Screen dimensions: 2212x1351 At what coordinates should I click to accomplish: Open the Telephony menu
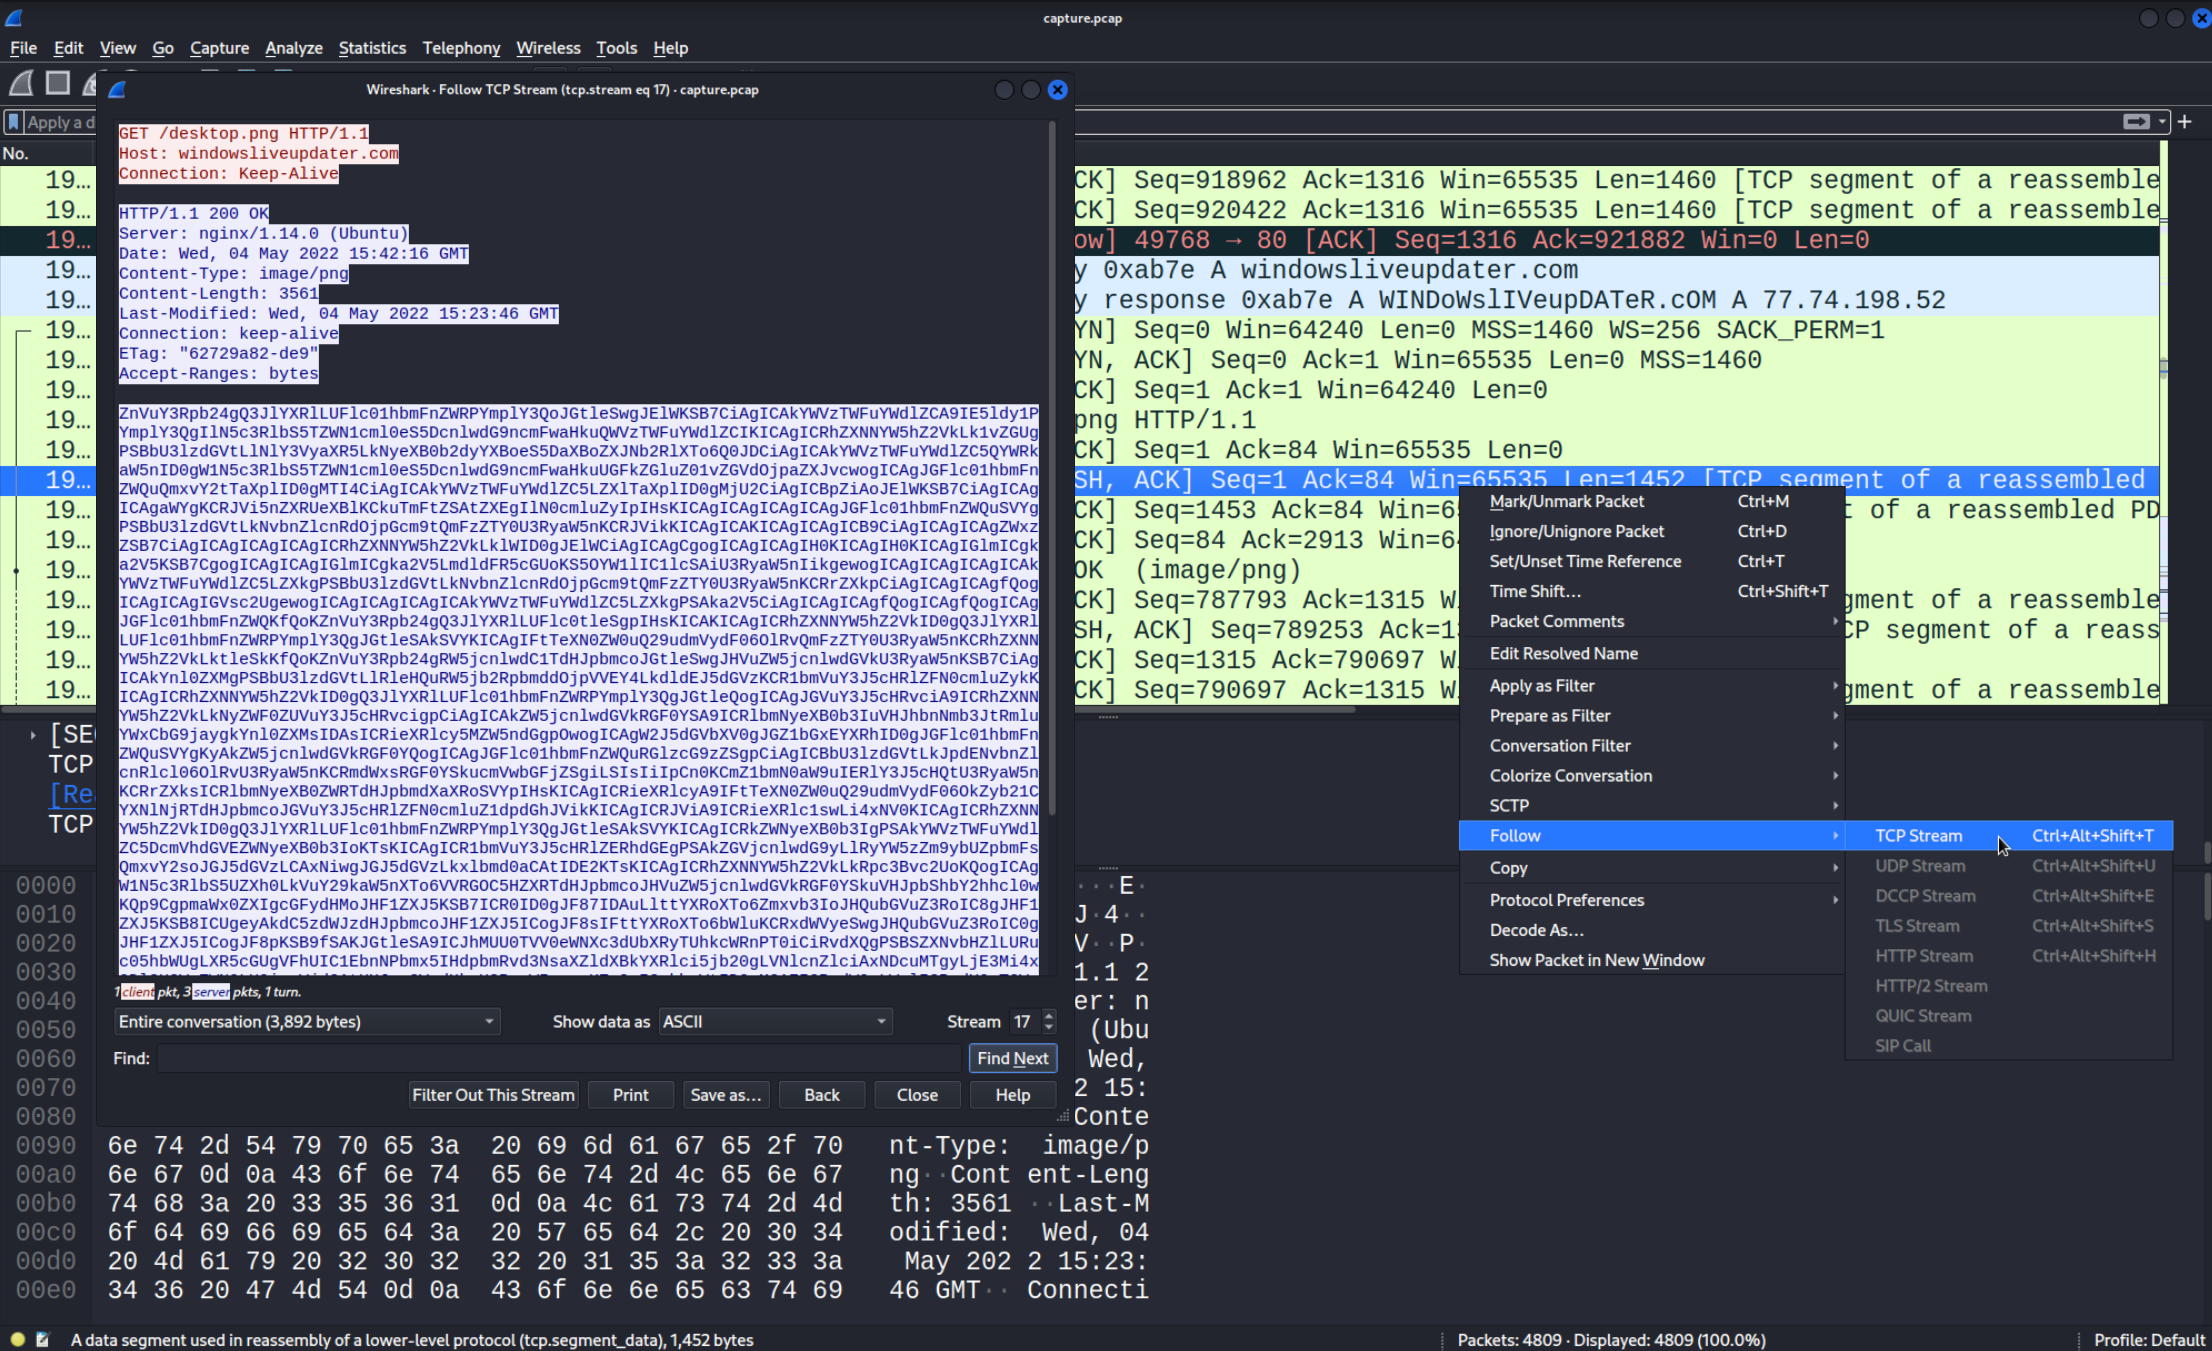[461, 48]
